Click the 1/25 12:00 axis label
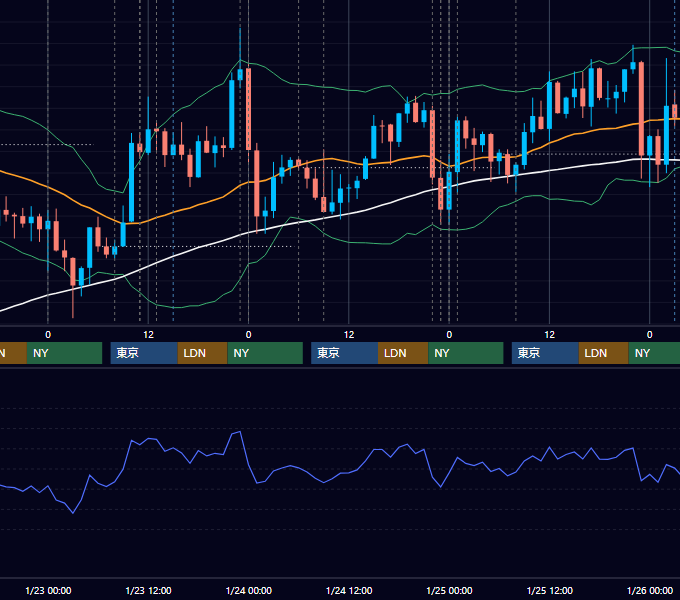Viewport: 680px width, 600px height. coord(549,590)
